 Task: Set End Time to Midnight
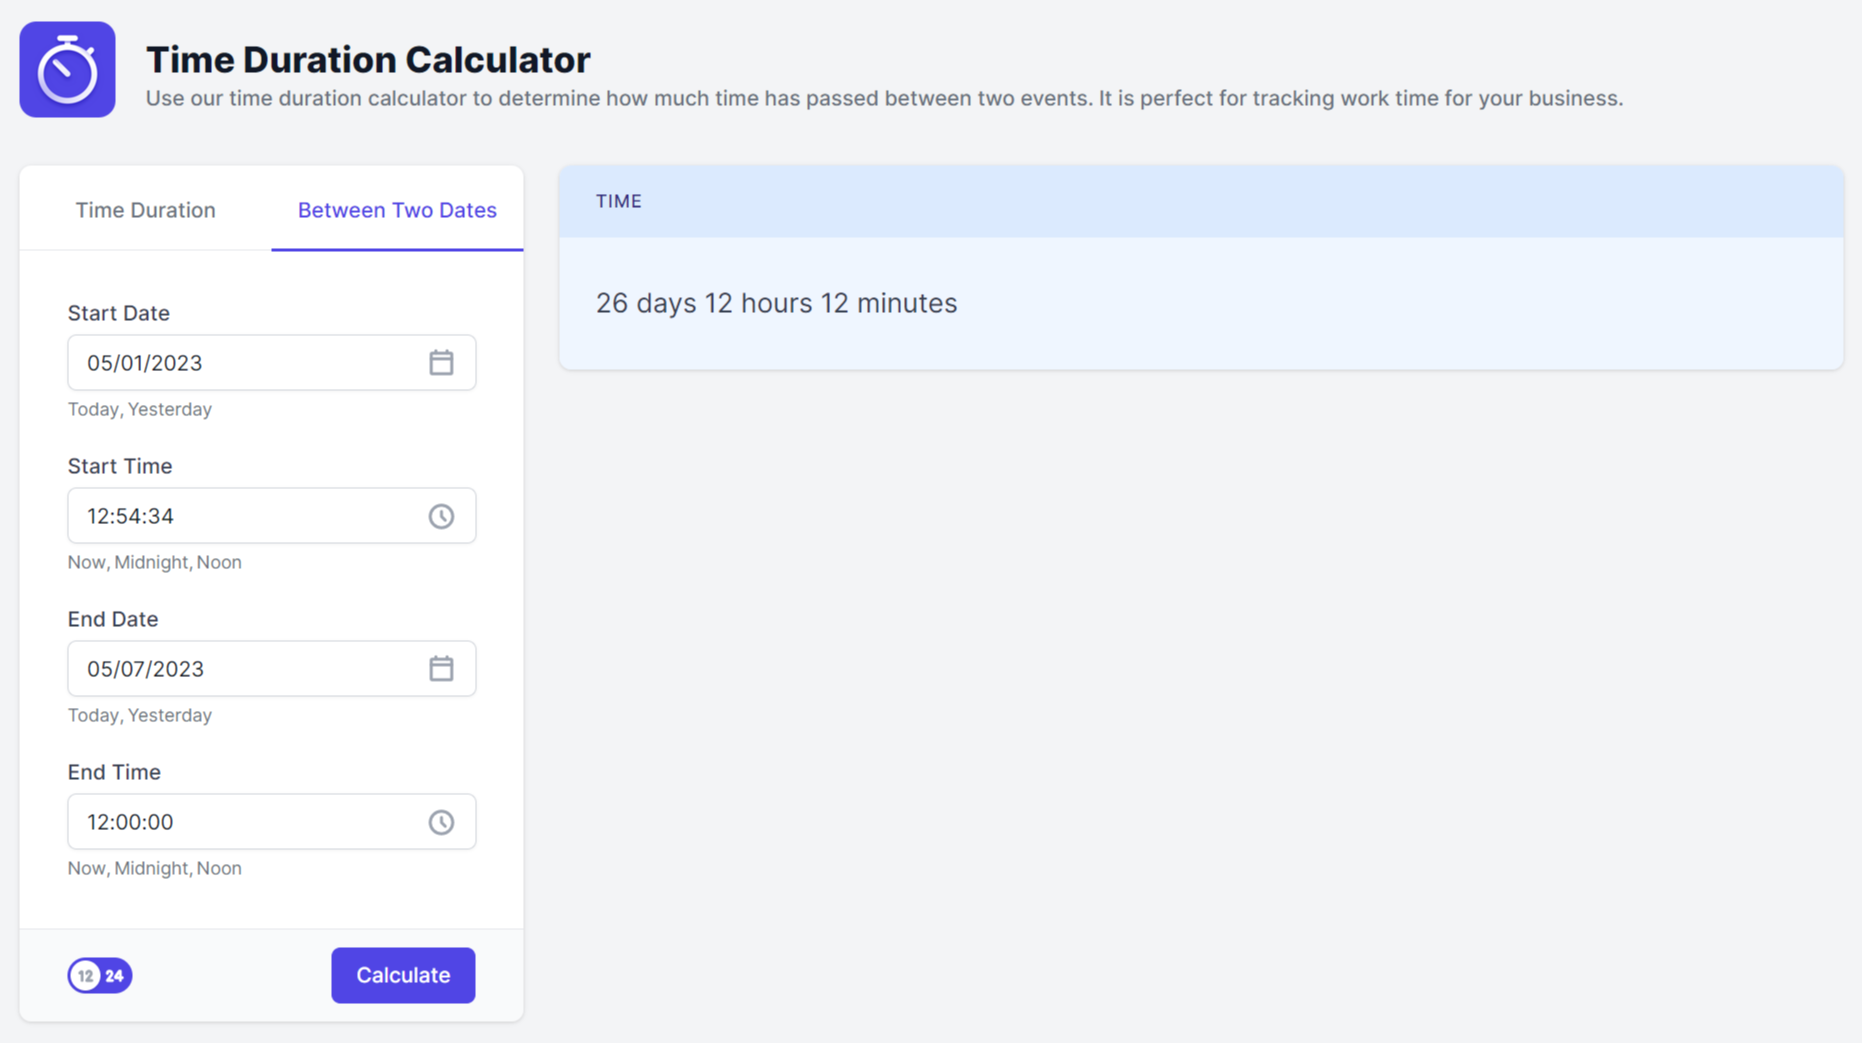[152, 868]
